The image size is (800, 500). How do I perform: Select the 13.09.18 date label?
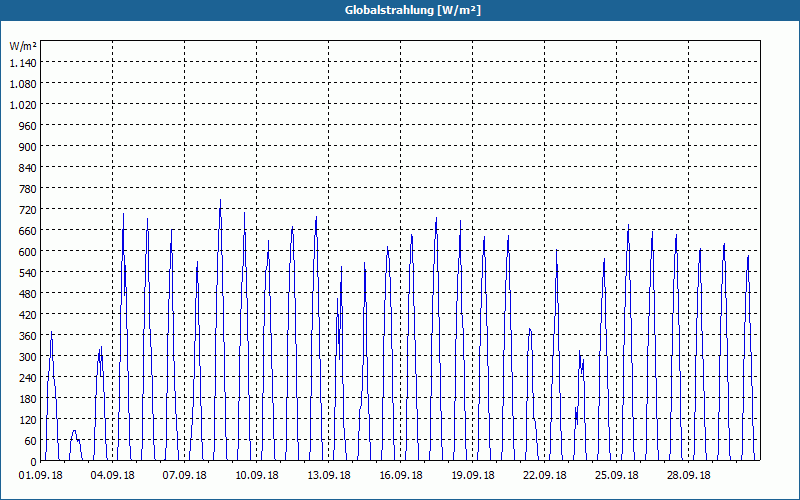[x=329, y=476]
